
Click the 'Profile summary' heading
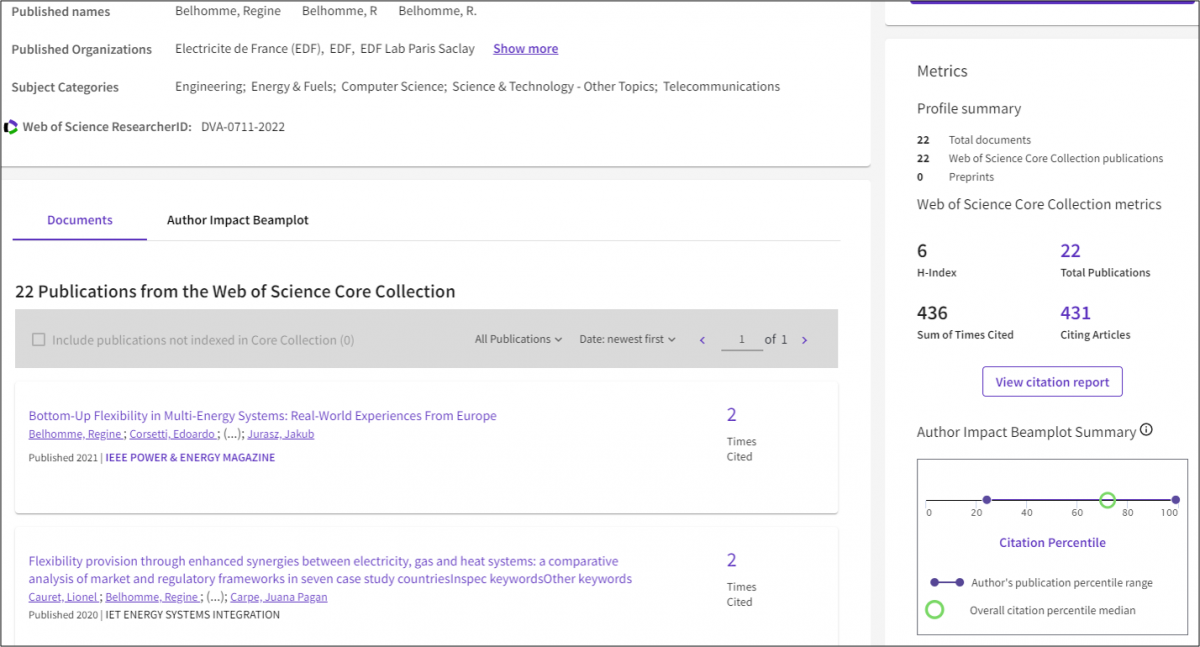pyautogui.click(x=969, y=109)
